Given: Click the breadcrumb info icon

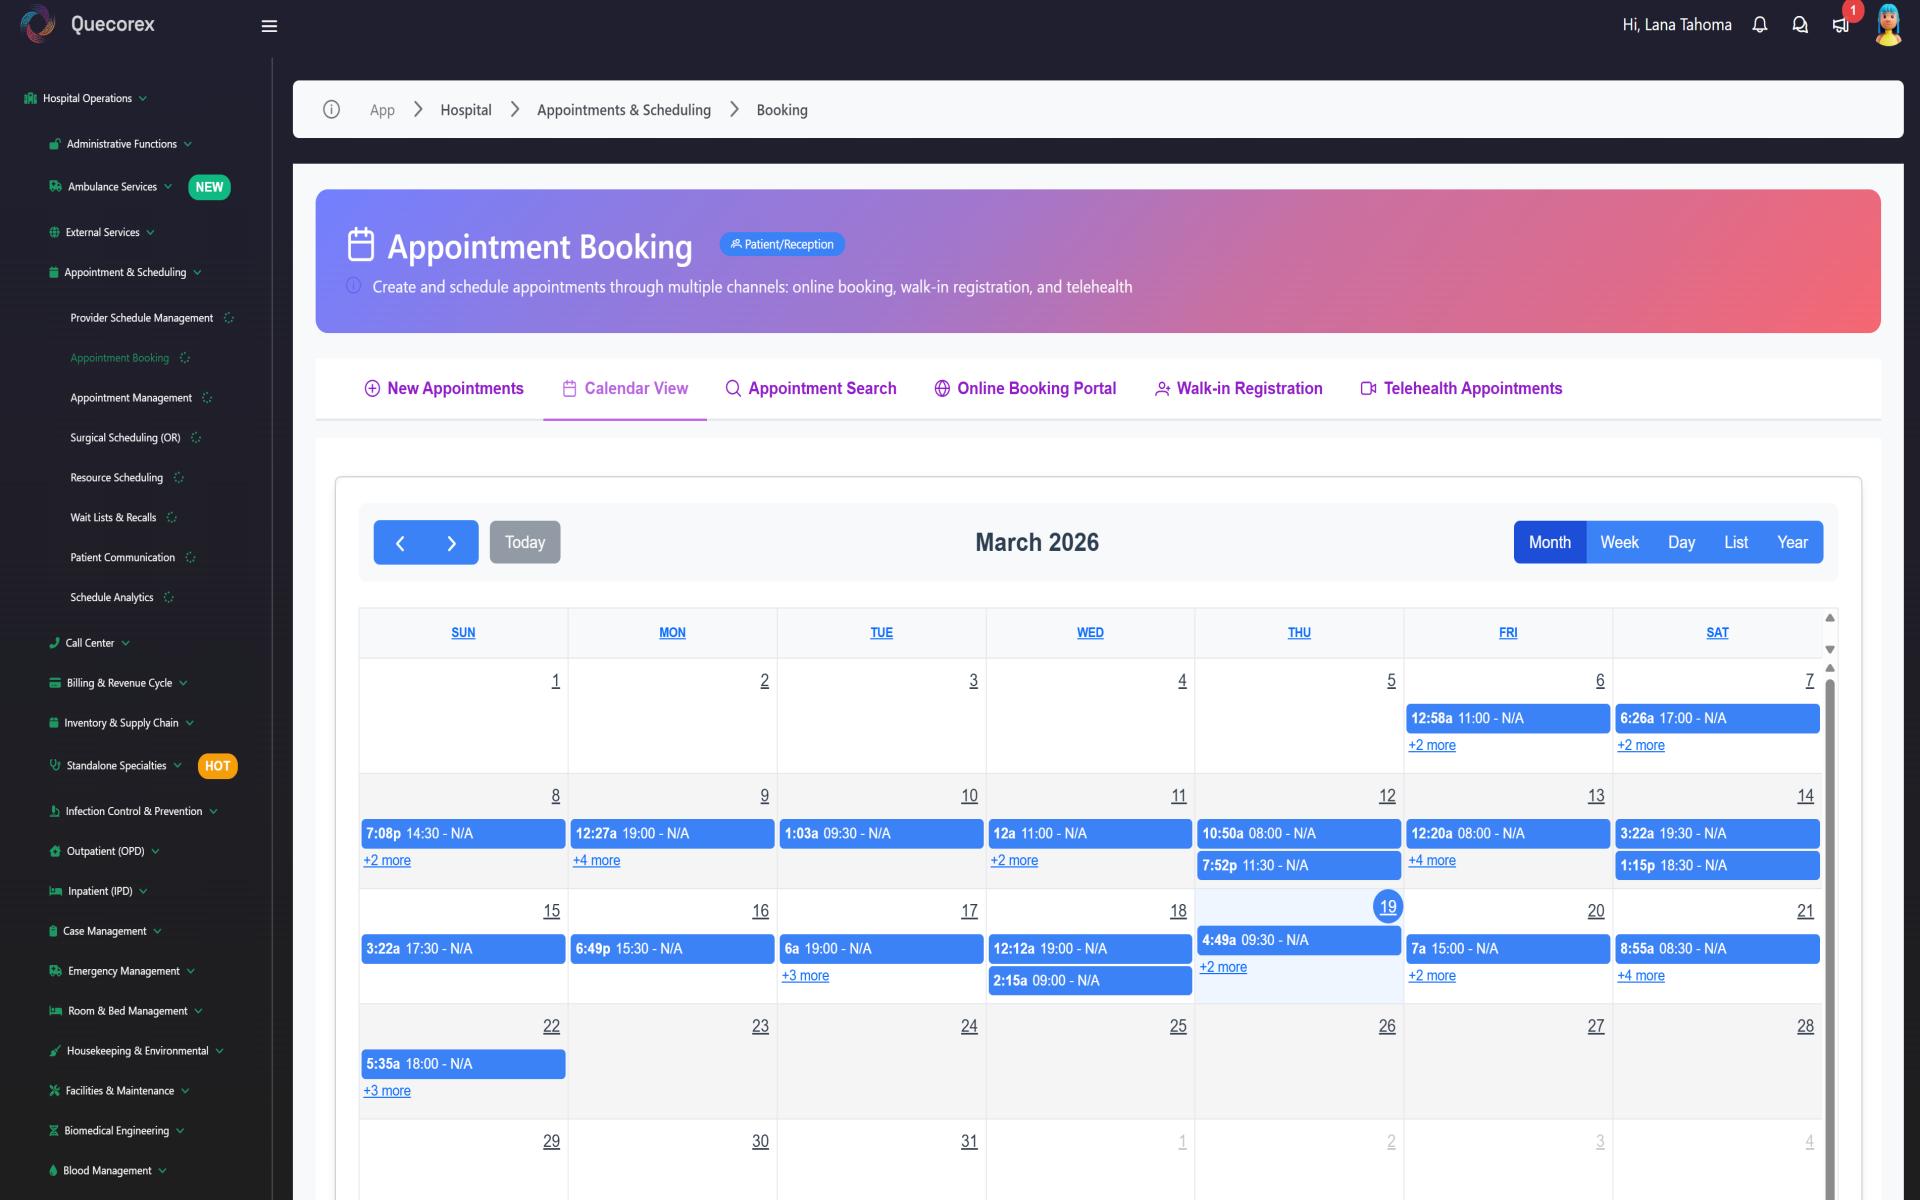Looking at the screenshot, I should pyautogui.click(x=331, y=109).
